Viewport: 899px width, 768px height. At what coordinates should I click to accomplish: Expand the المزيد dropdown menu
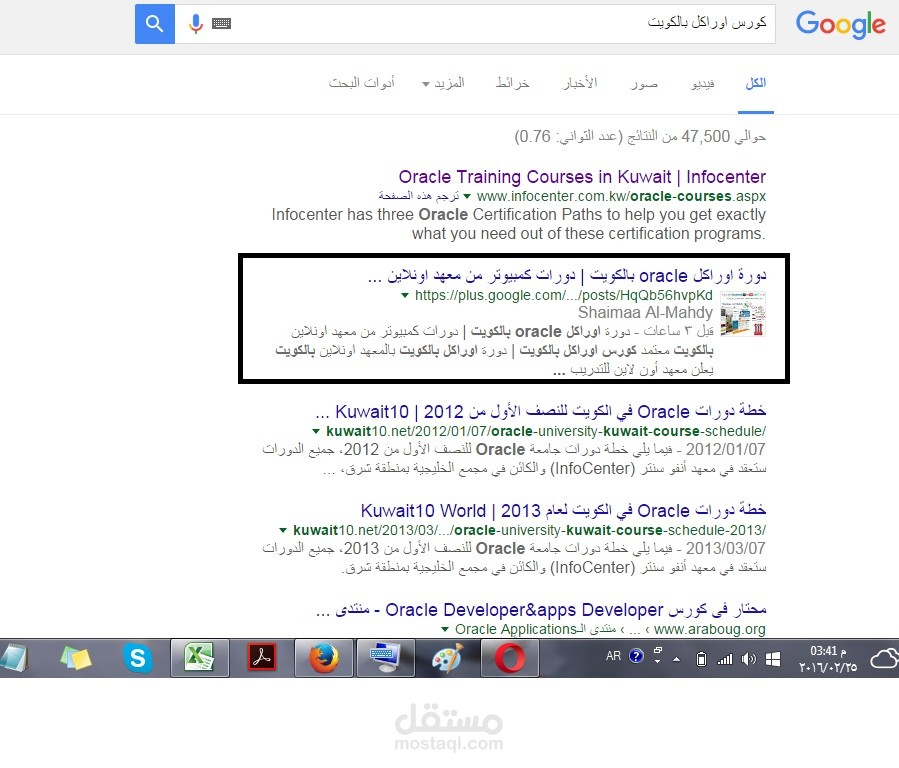[444, 84]
